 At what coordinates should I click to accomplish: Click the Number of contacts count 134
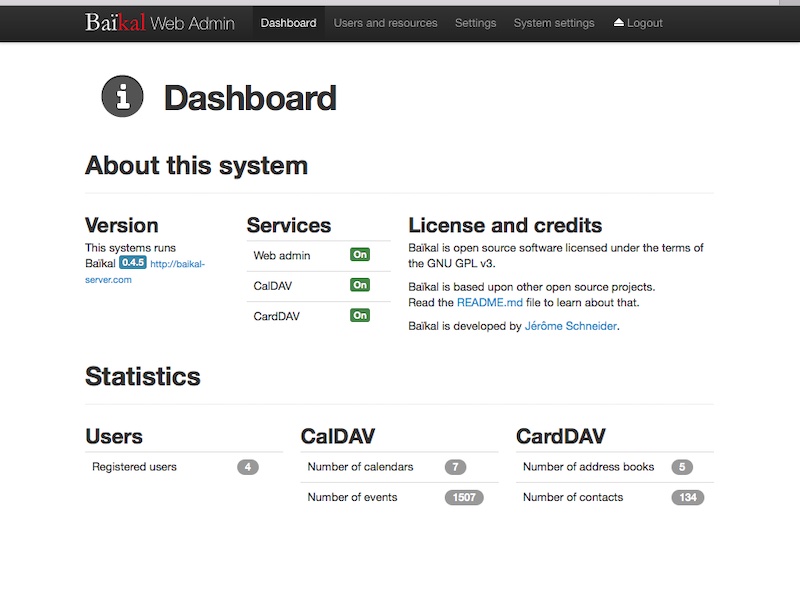coord(688,497)
